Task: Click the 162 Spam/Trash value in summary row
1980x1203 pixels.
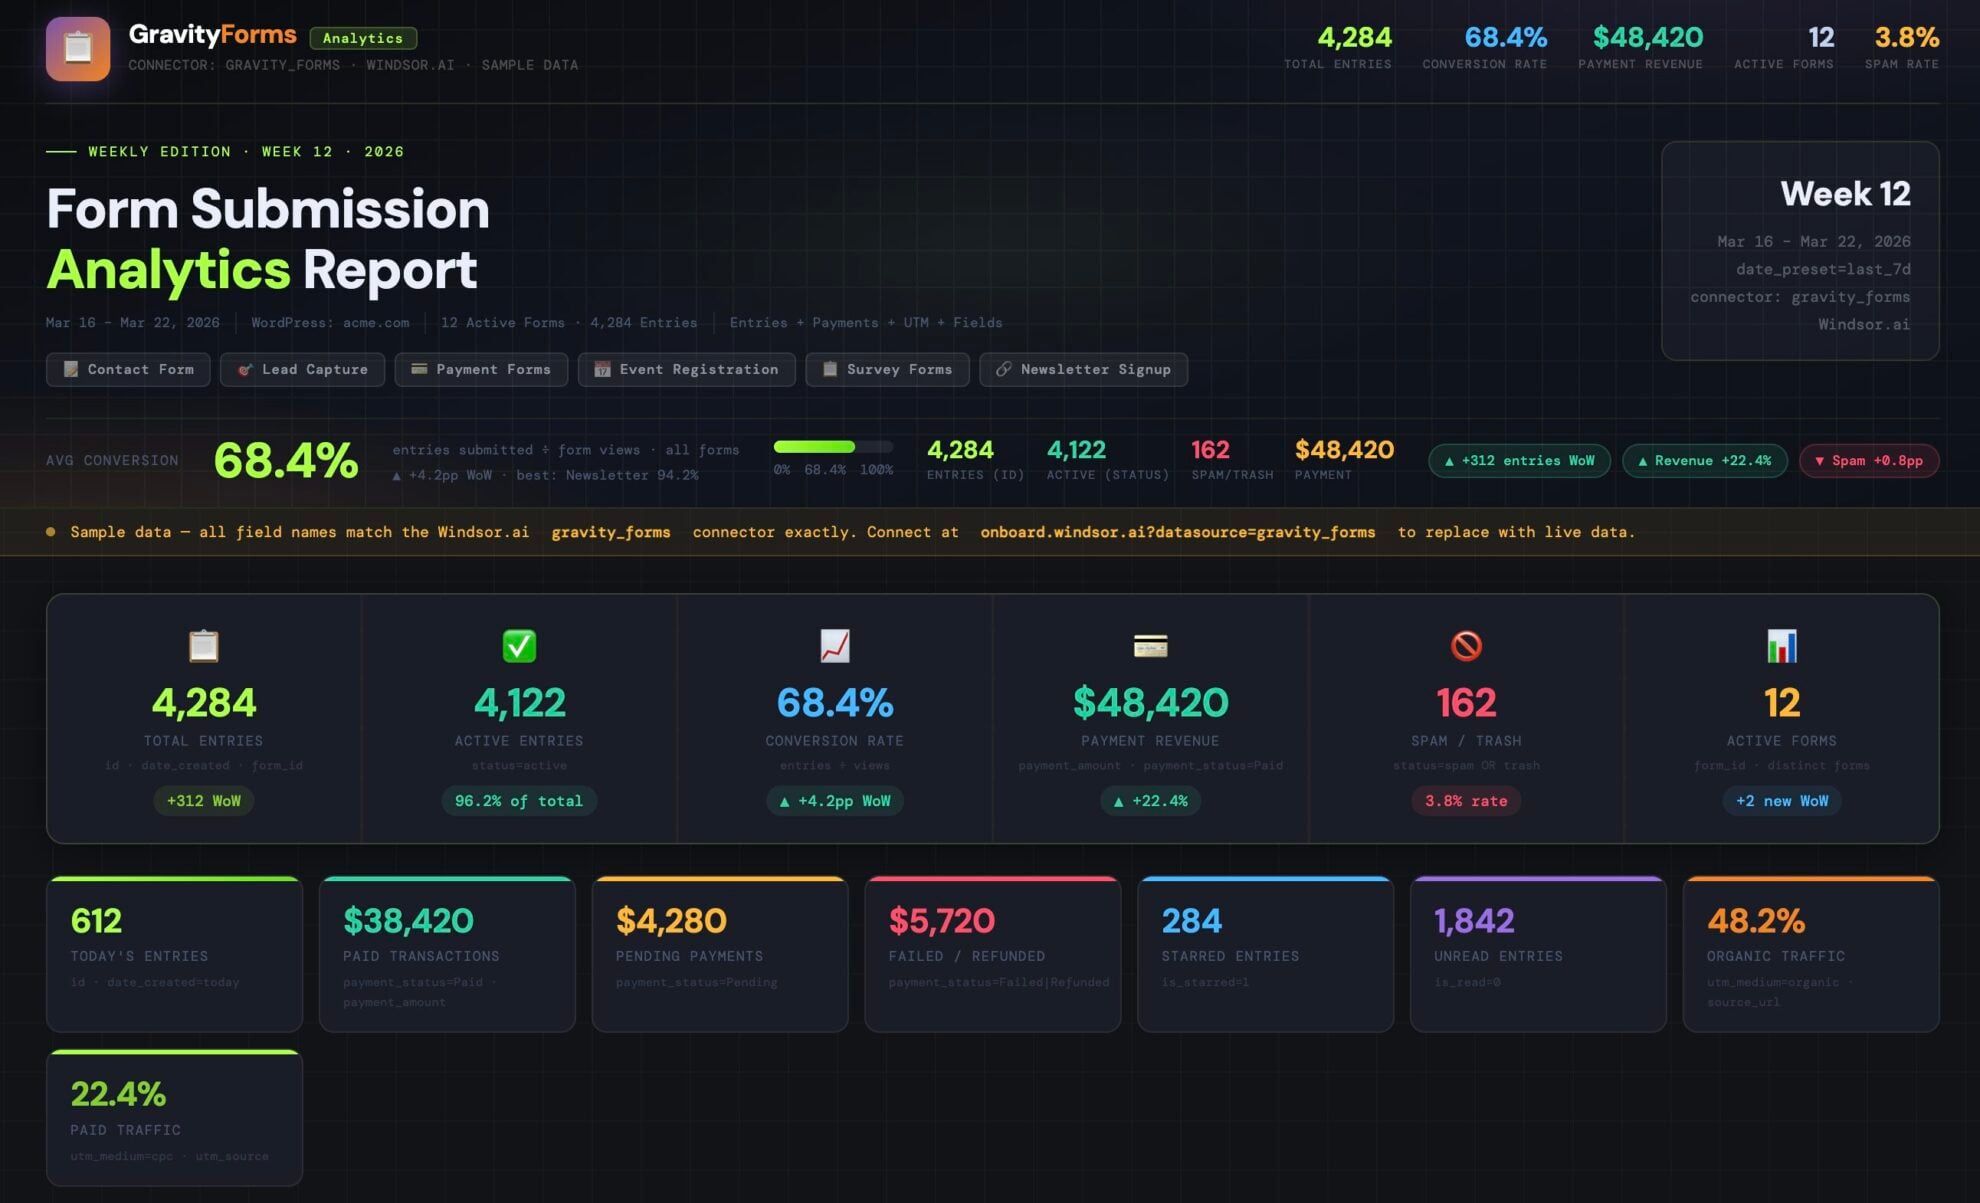Action: point(1210,450)
